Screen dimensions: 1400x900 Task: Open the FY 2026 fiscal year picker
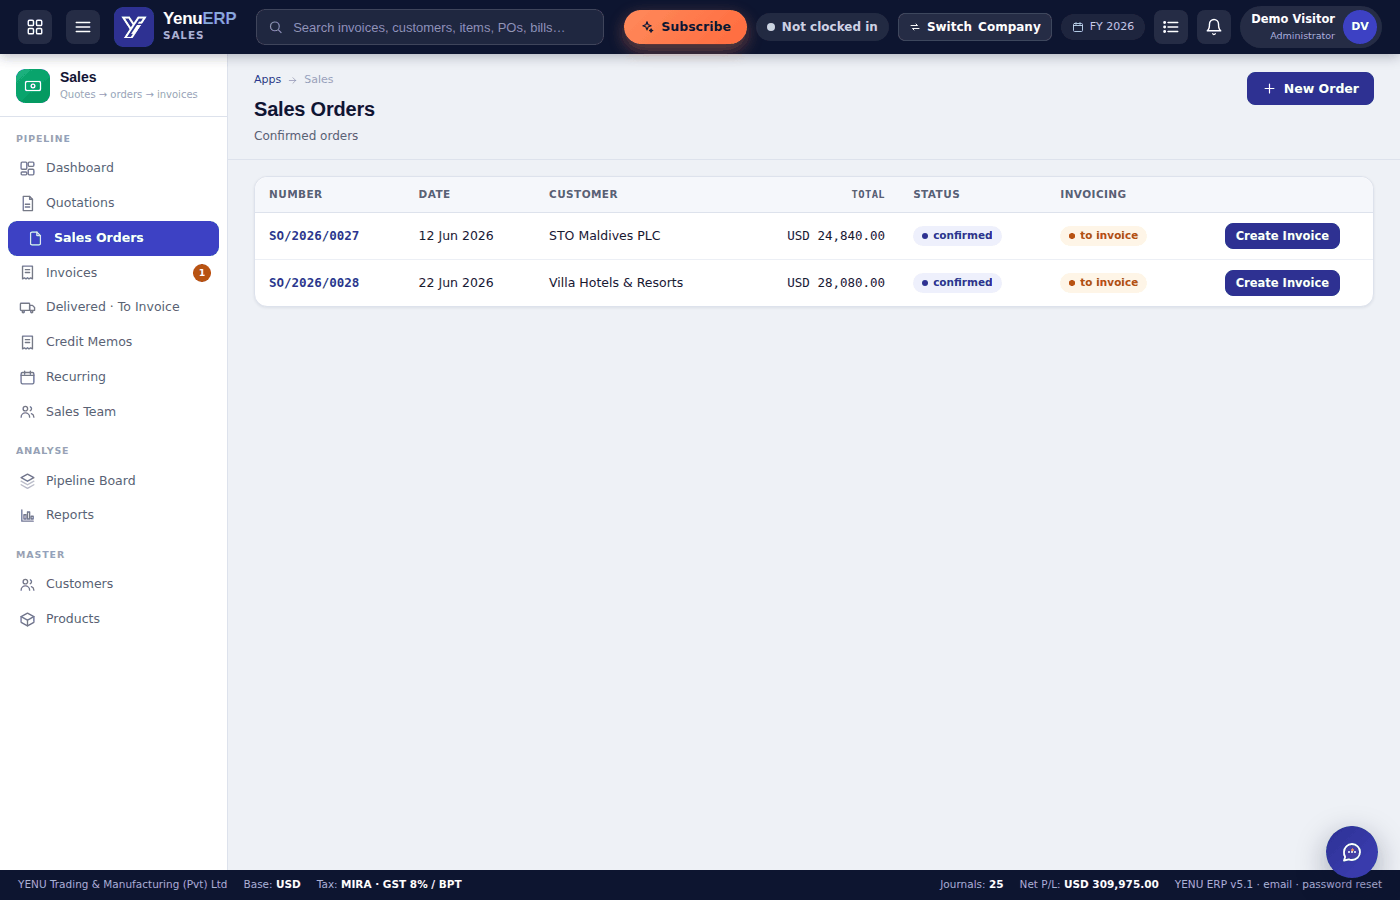tap(1103, 27)
